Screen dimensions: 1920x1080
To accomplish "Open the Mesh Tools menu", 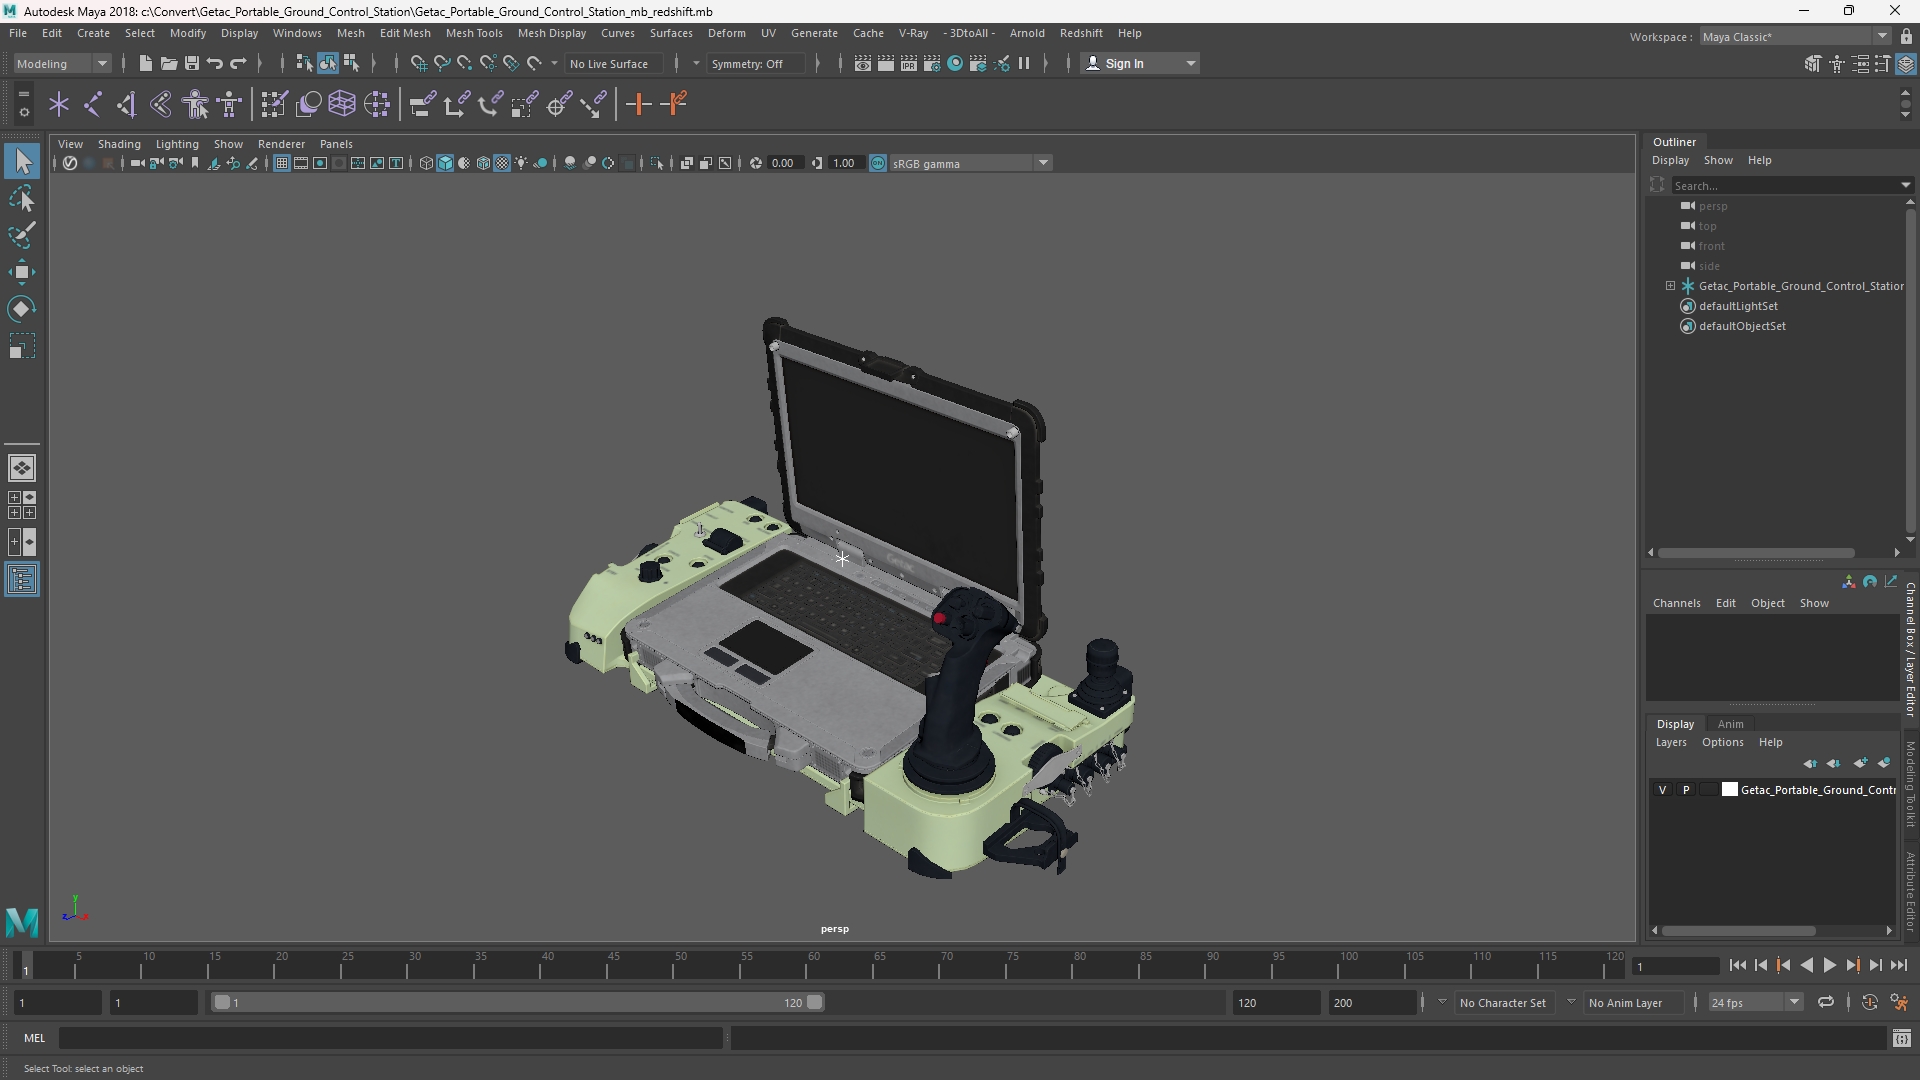I will click(473, 33).
